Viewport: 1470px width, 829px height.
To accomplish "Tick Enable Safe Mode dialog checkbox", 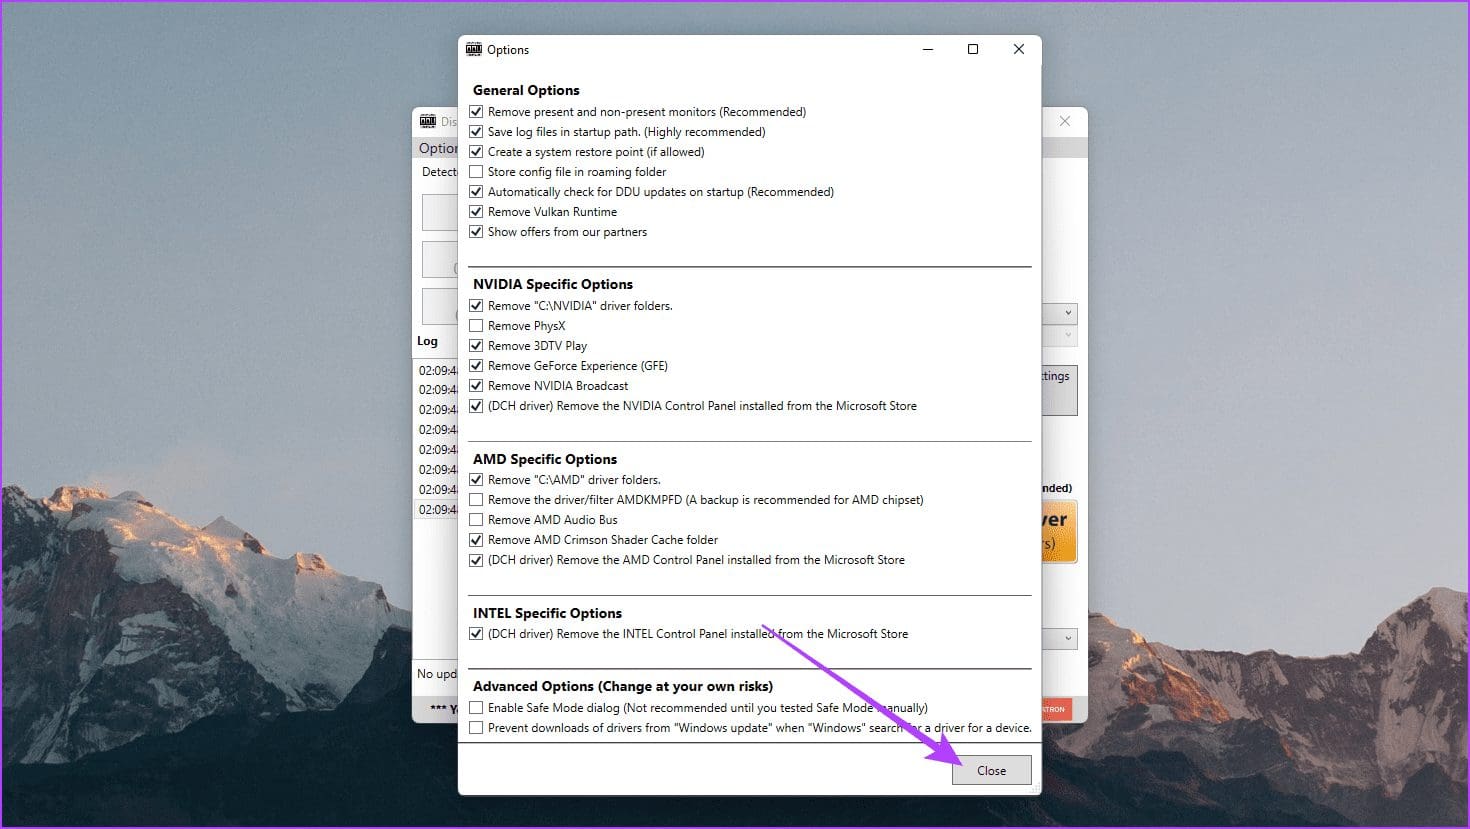I will tap(477, 708).
